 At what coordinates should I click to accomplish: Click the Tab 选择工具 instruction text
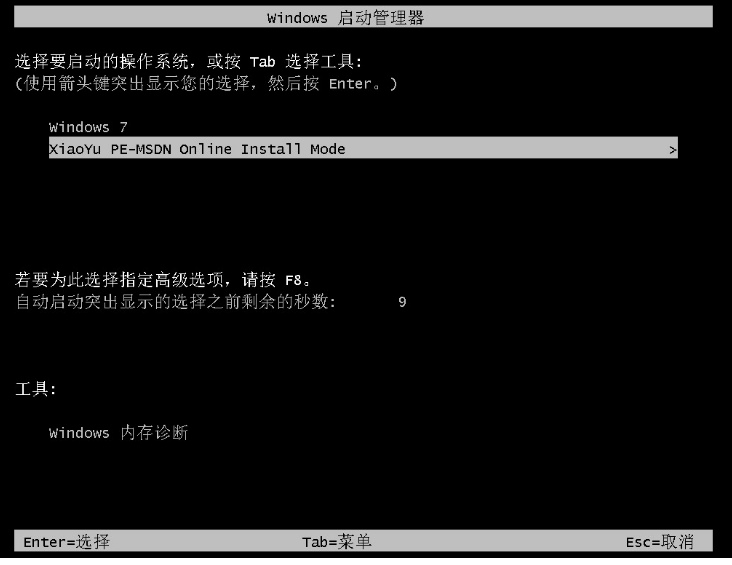(306, 62)
